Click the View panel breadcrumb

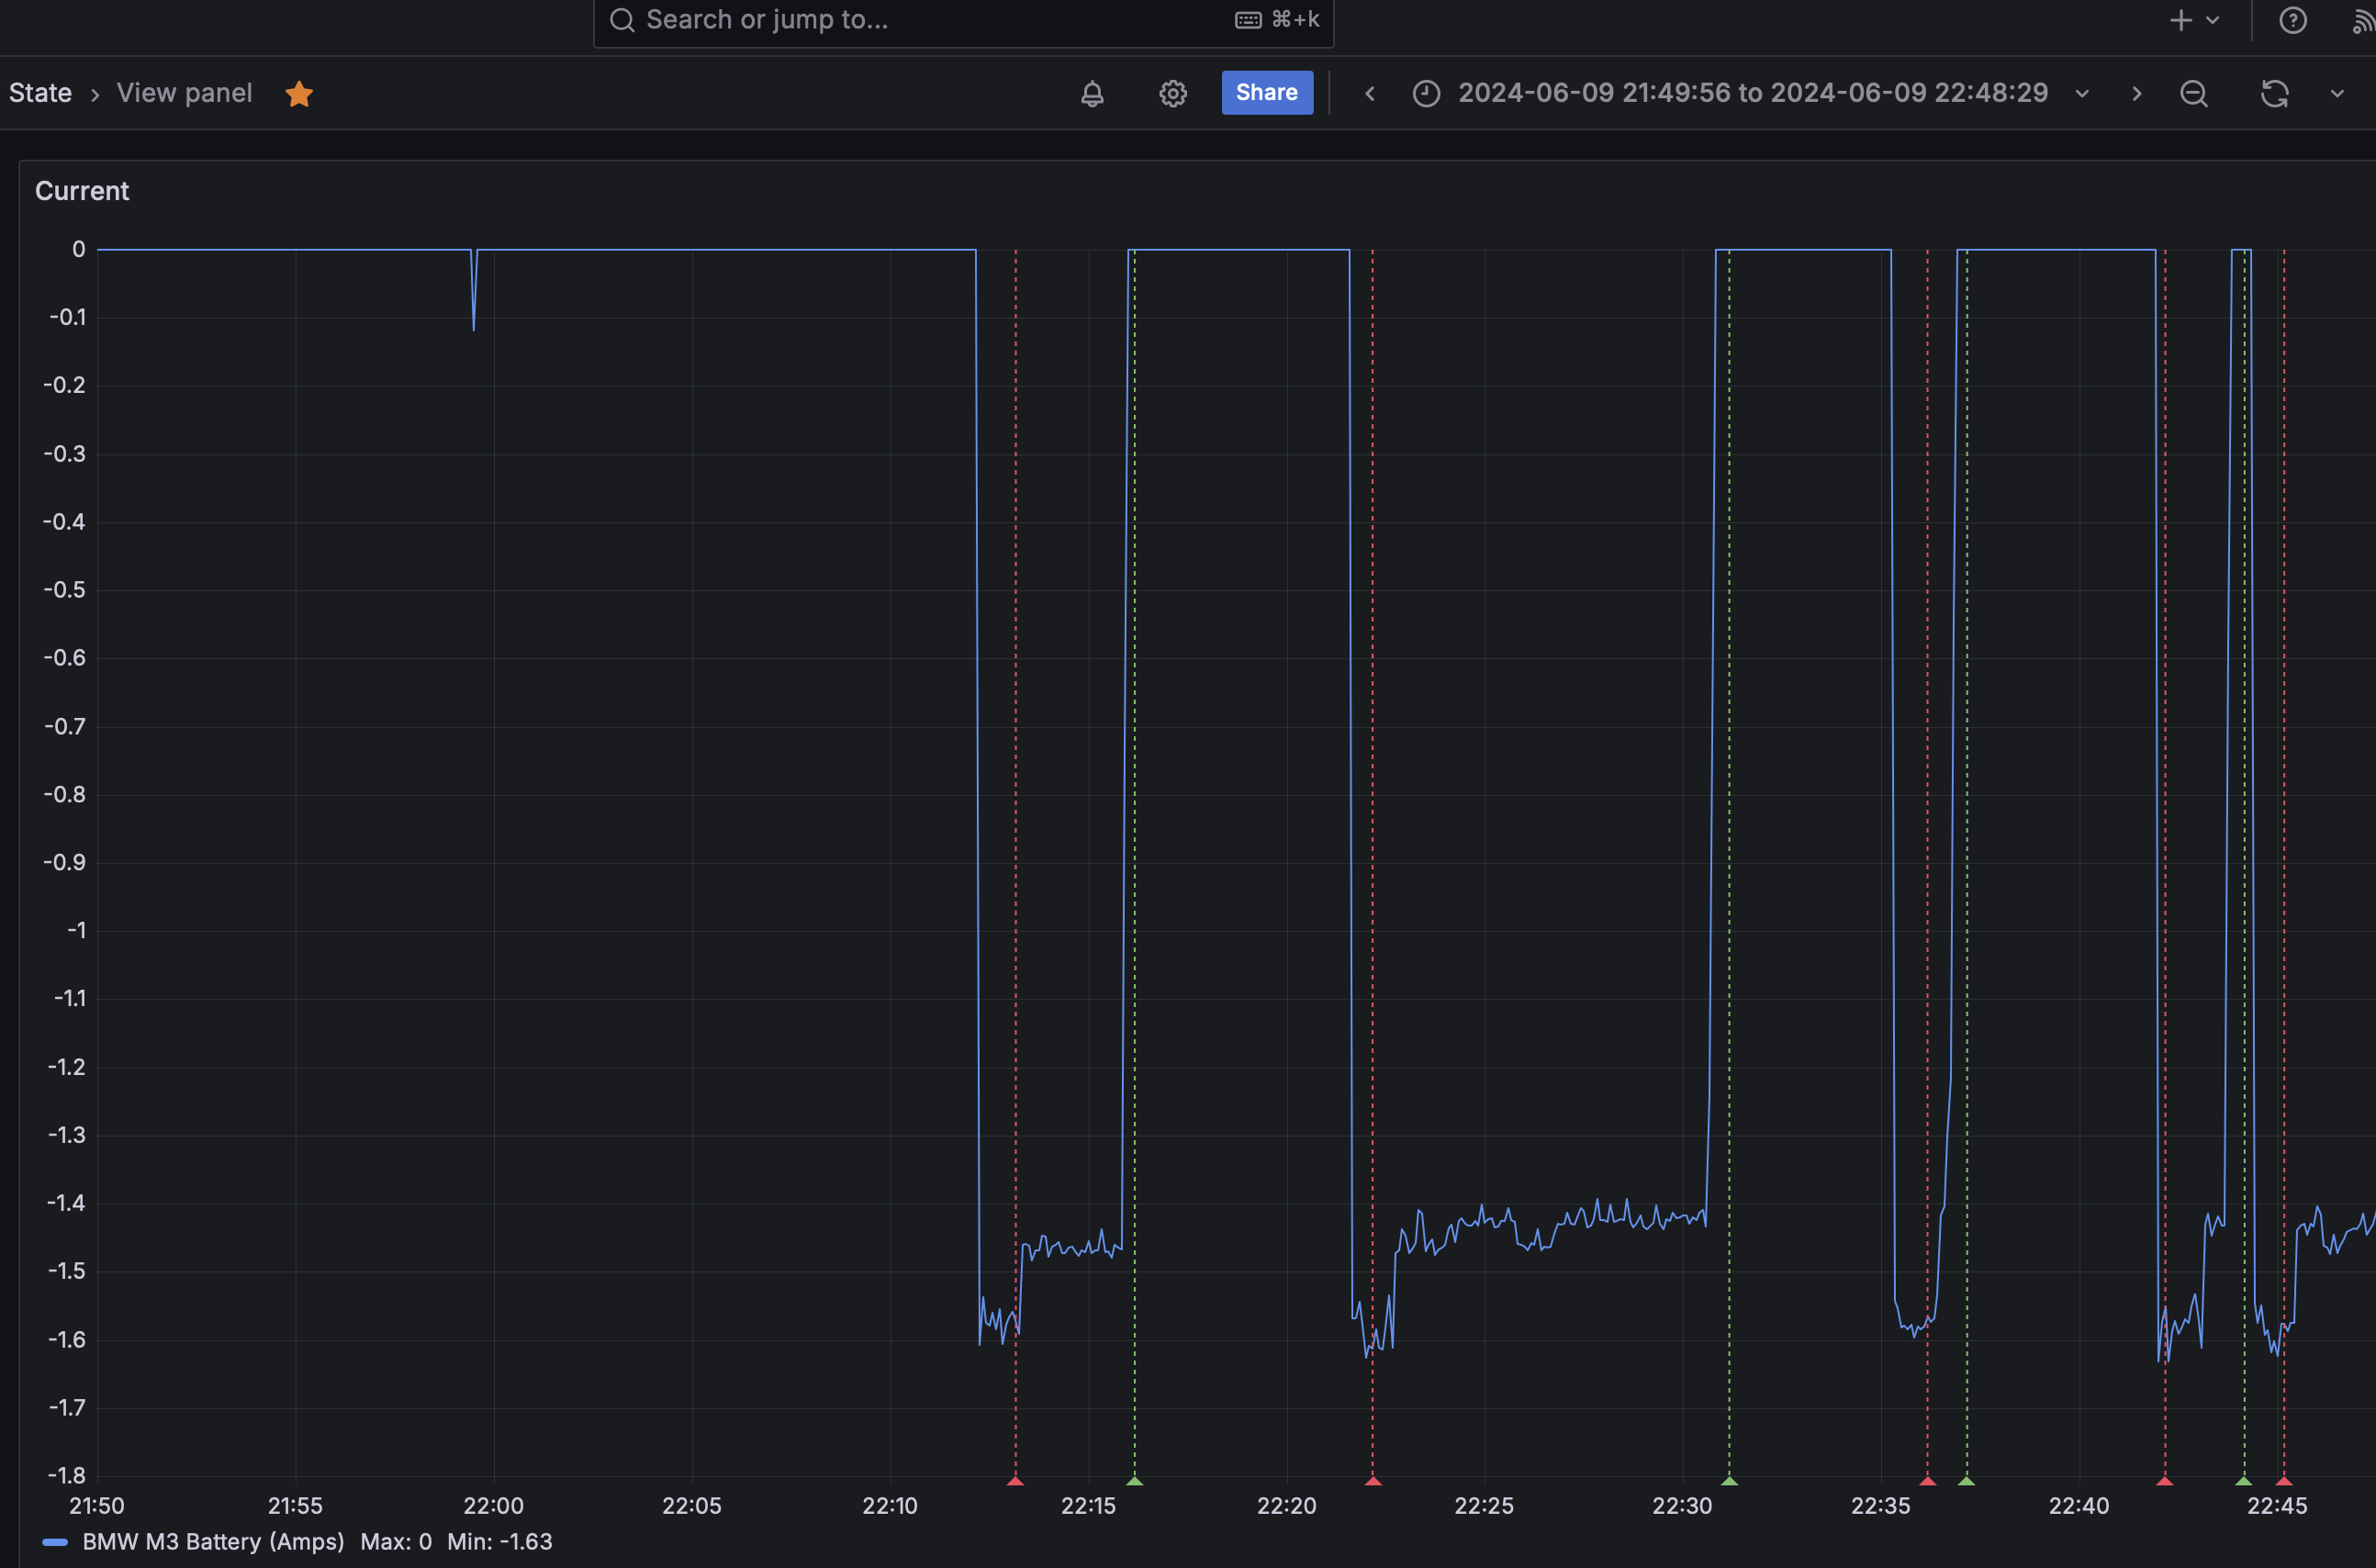click(184, 93)
